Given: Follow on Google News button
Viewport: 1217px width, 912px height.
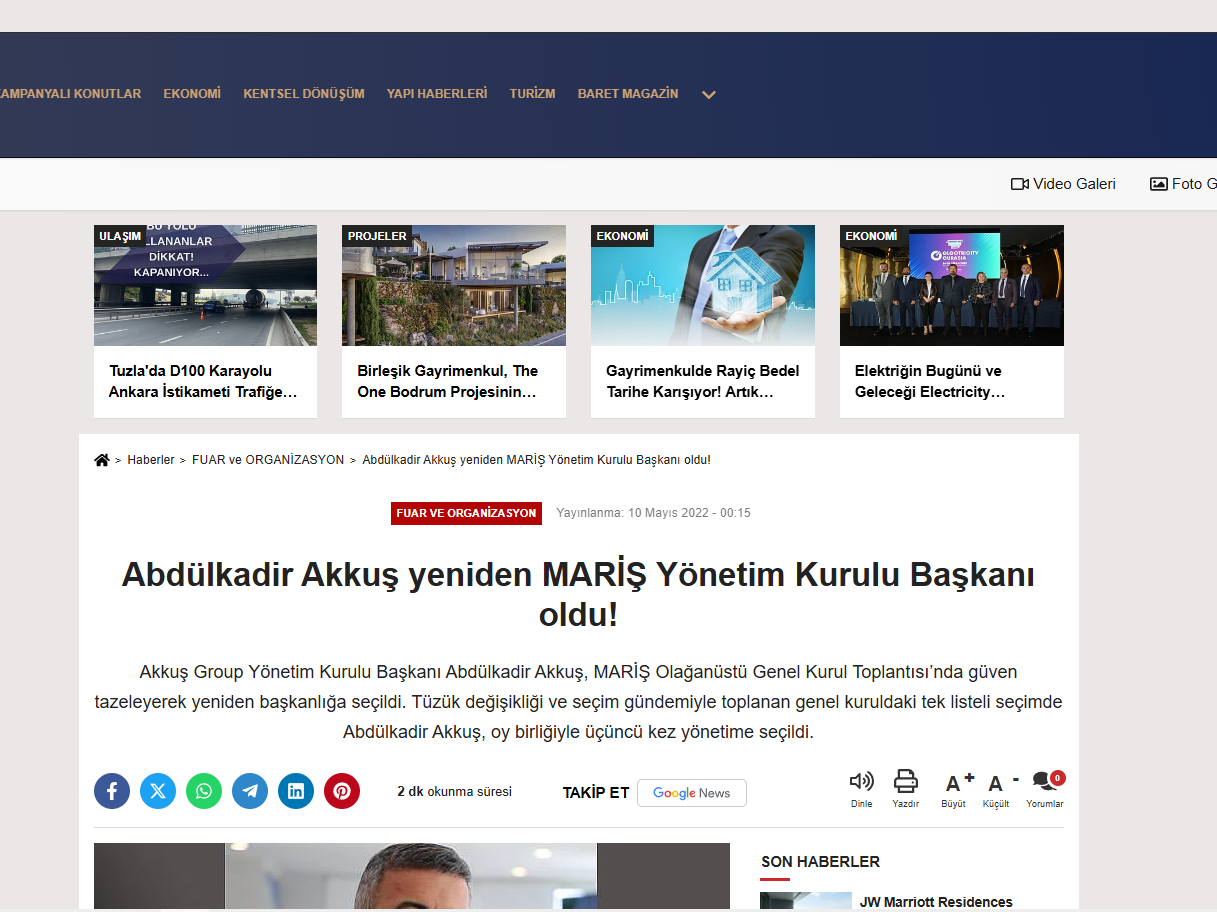Looking at the screenshot, I should 691,793.
